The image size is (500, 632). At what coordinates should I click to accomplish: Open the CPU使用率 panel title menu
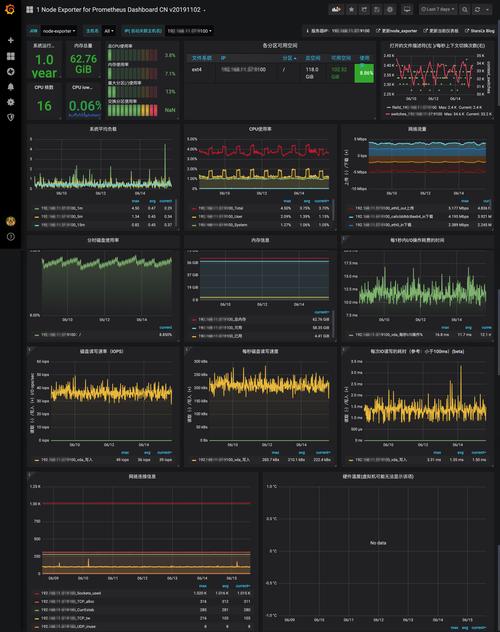click(x=260, y=129)
